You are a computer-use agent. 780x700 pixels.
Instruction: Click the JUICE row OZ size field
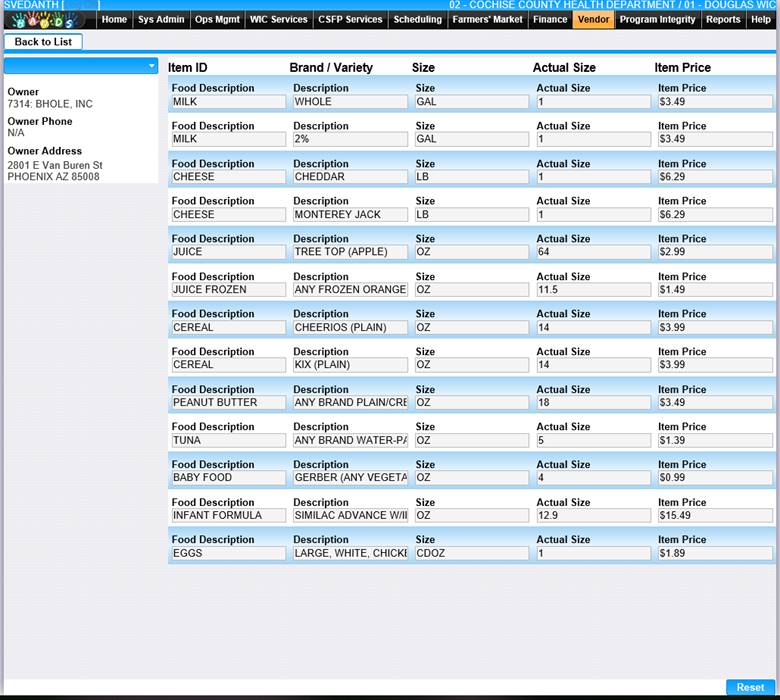tap(472, 252)
